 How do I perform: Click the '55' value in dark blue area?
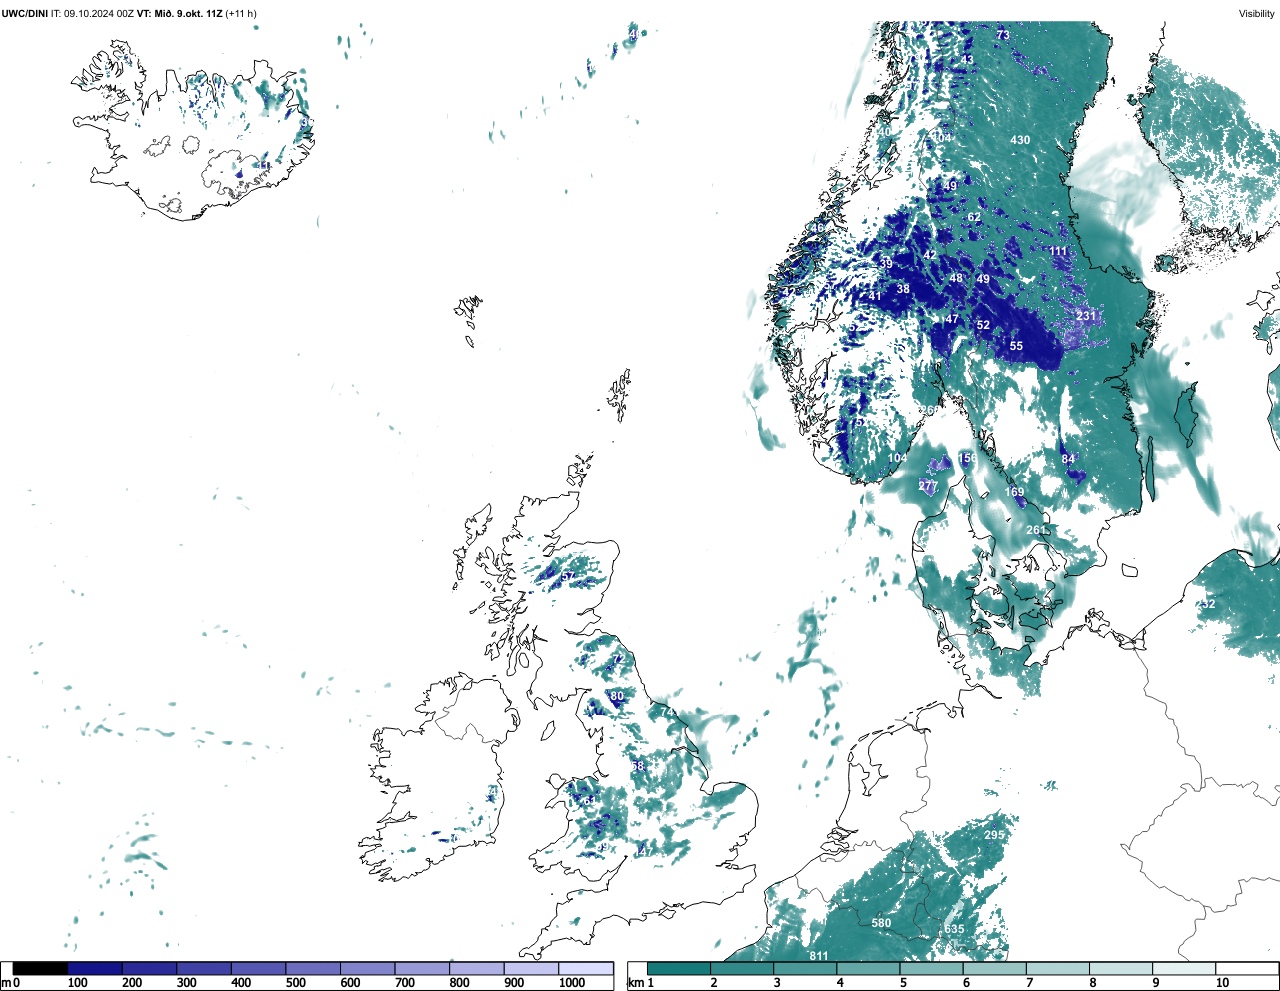pos(1016,346)
